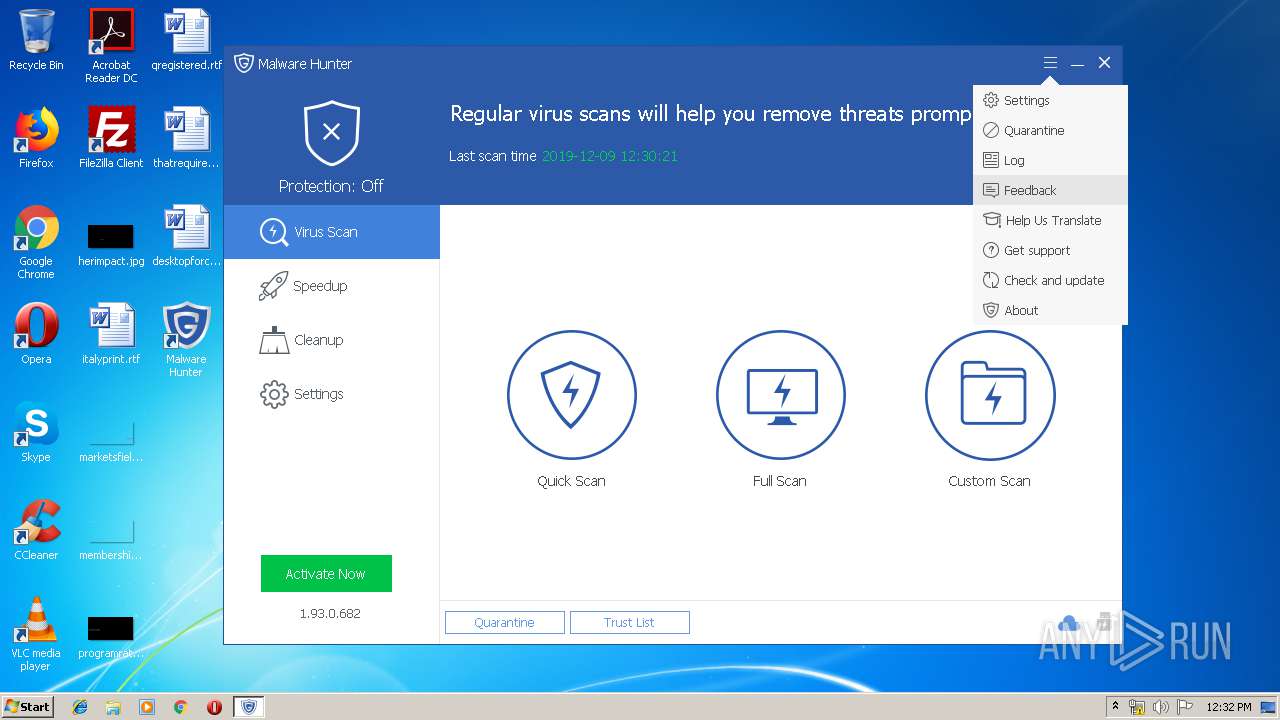The height and width of the screenshot is (720, 1280).
Task: Start a Quick Scan with the shield icon
Action: click(x=571, y=395)
